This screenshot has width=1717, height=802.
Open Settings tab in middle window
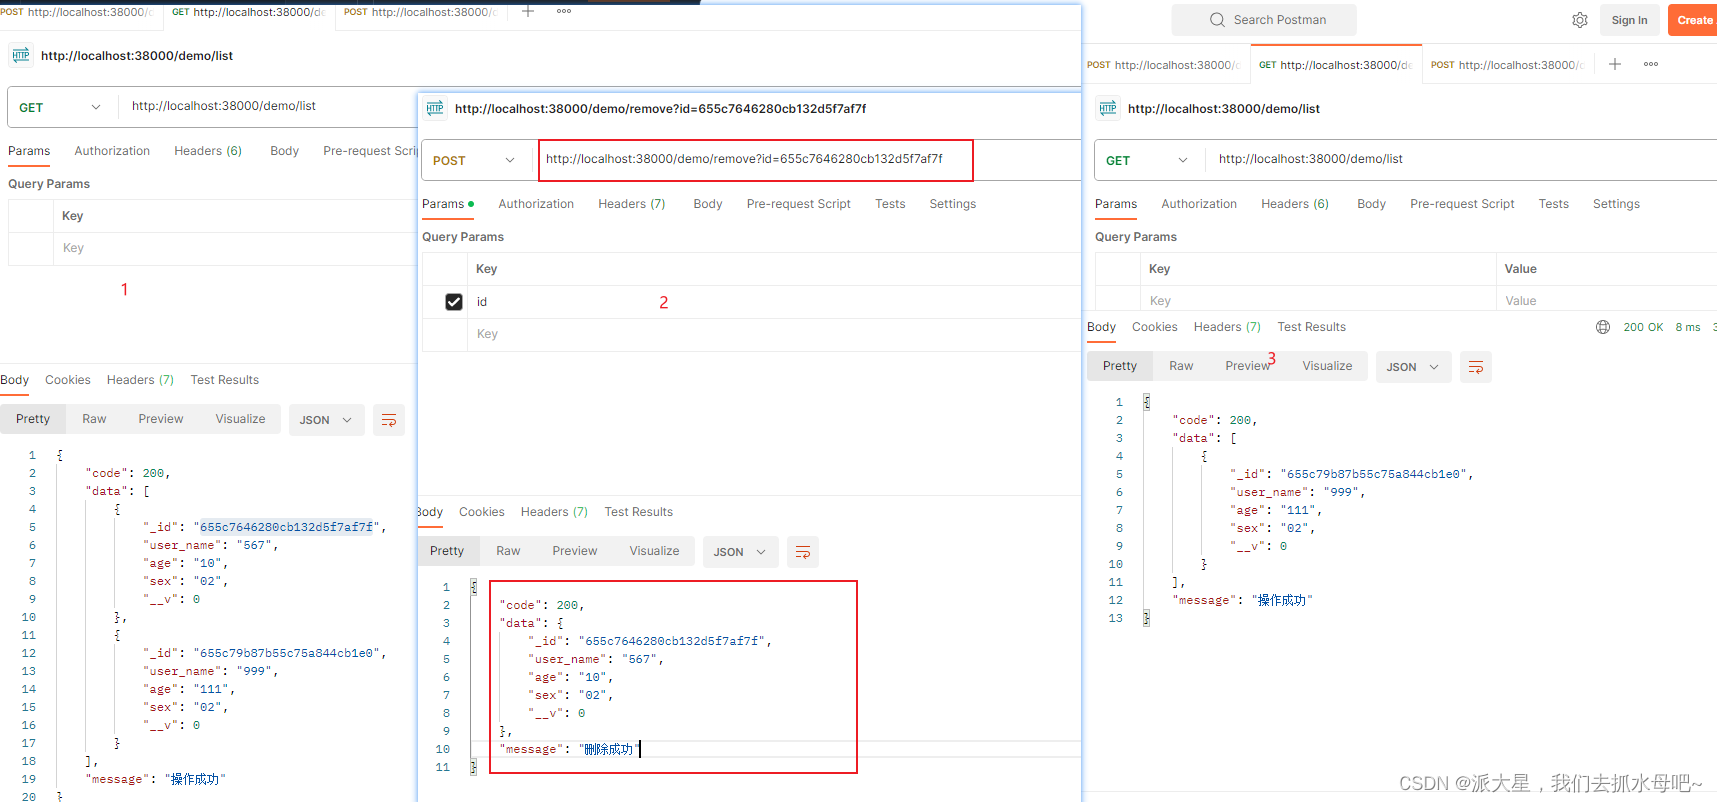[953, 204]
